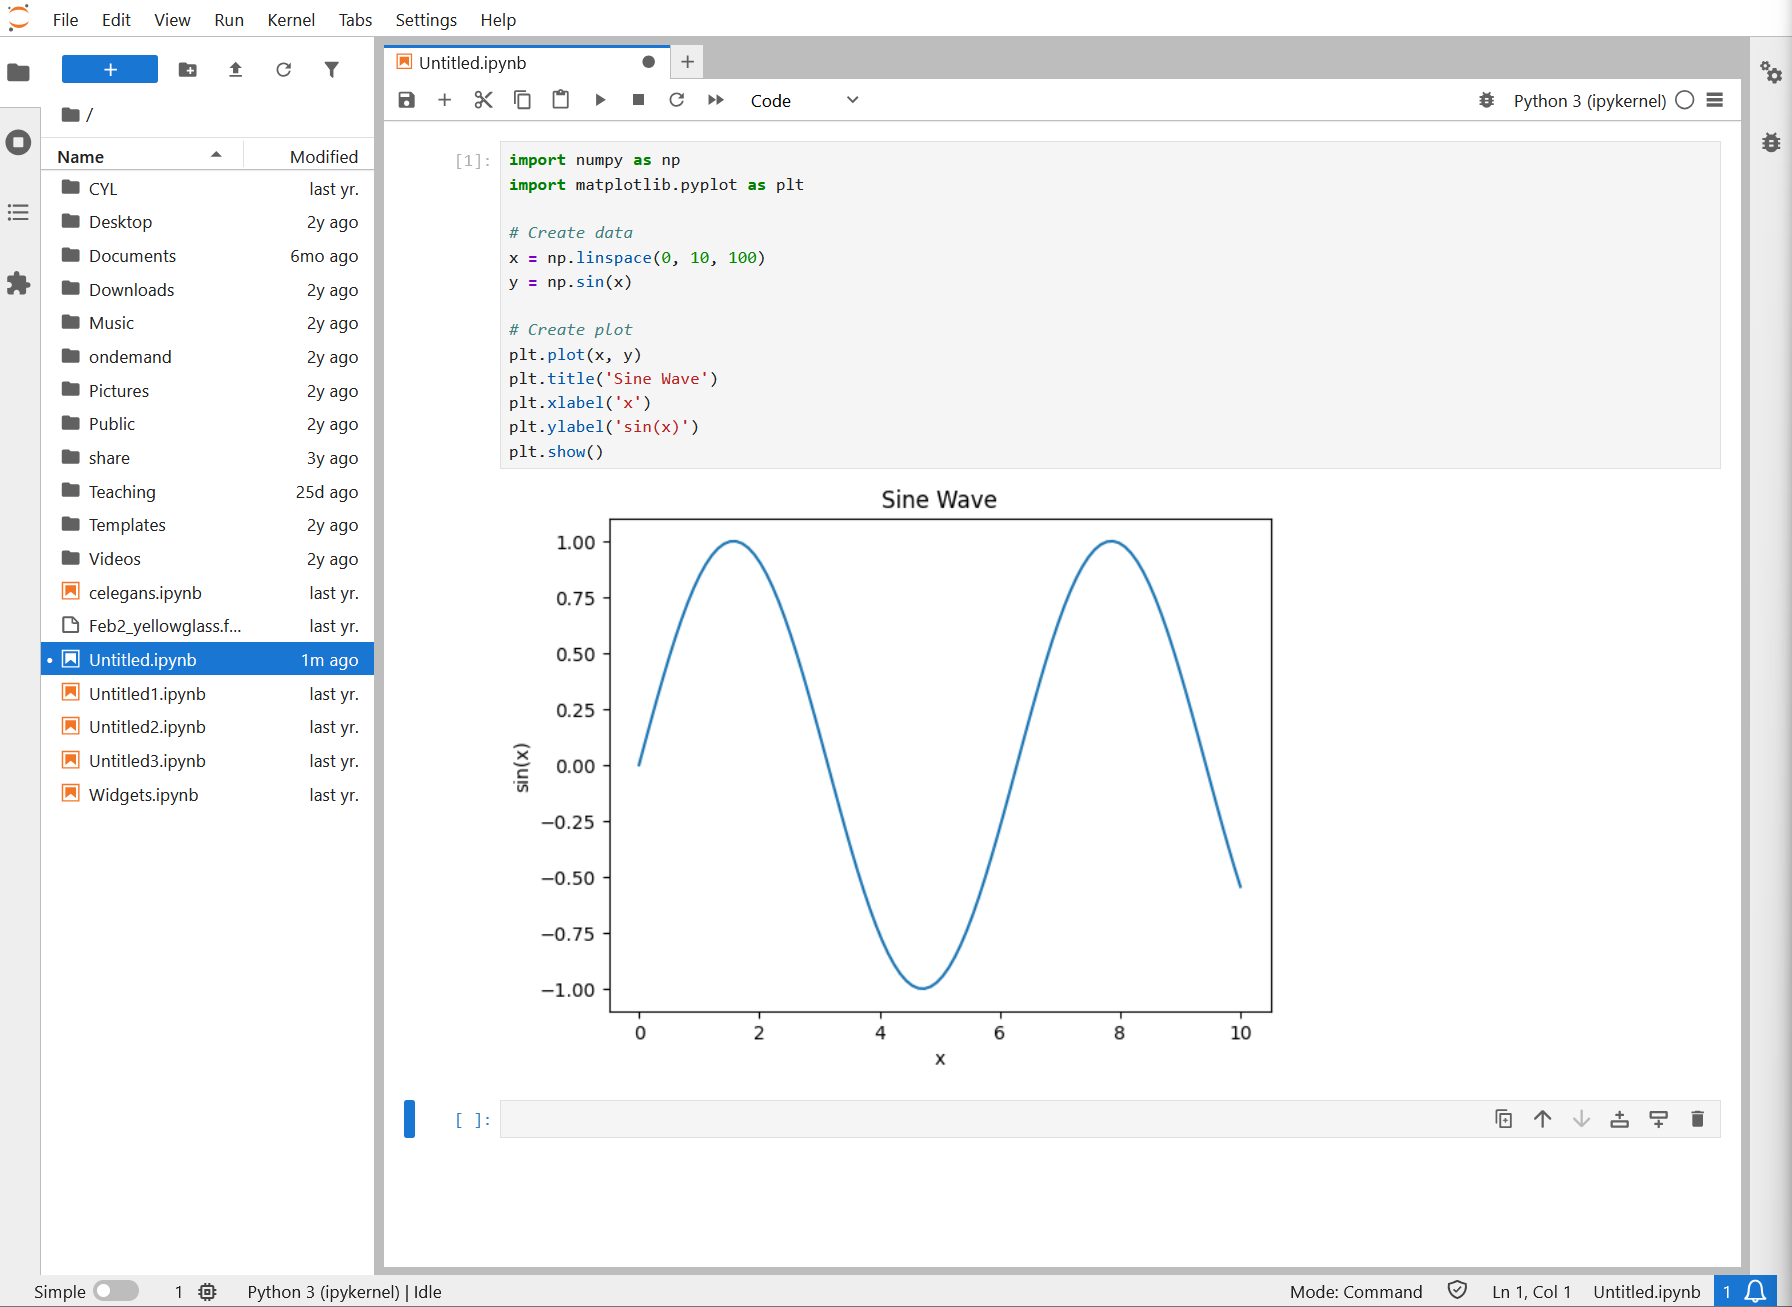Open the Settings menu
1792x1307 pixels.
(x=426, y=20)
